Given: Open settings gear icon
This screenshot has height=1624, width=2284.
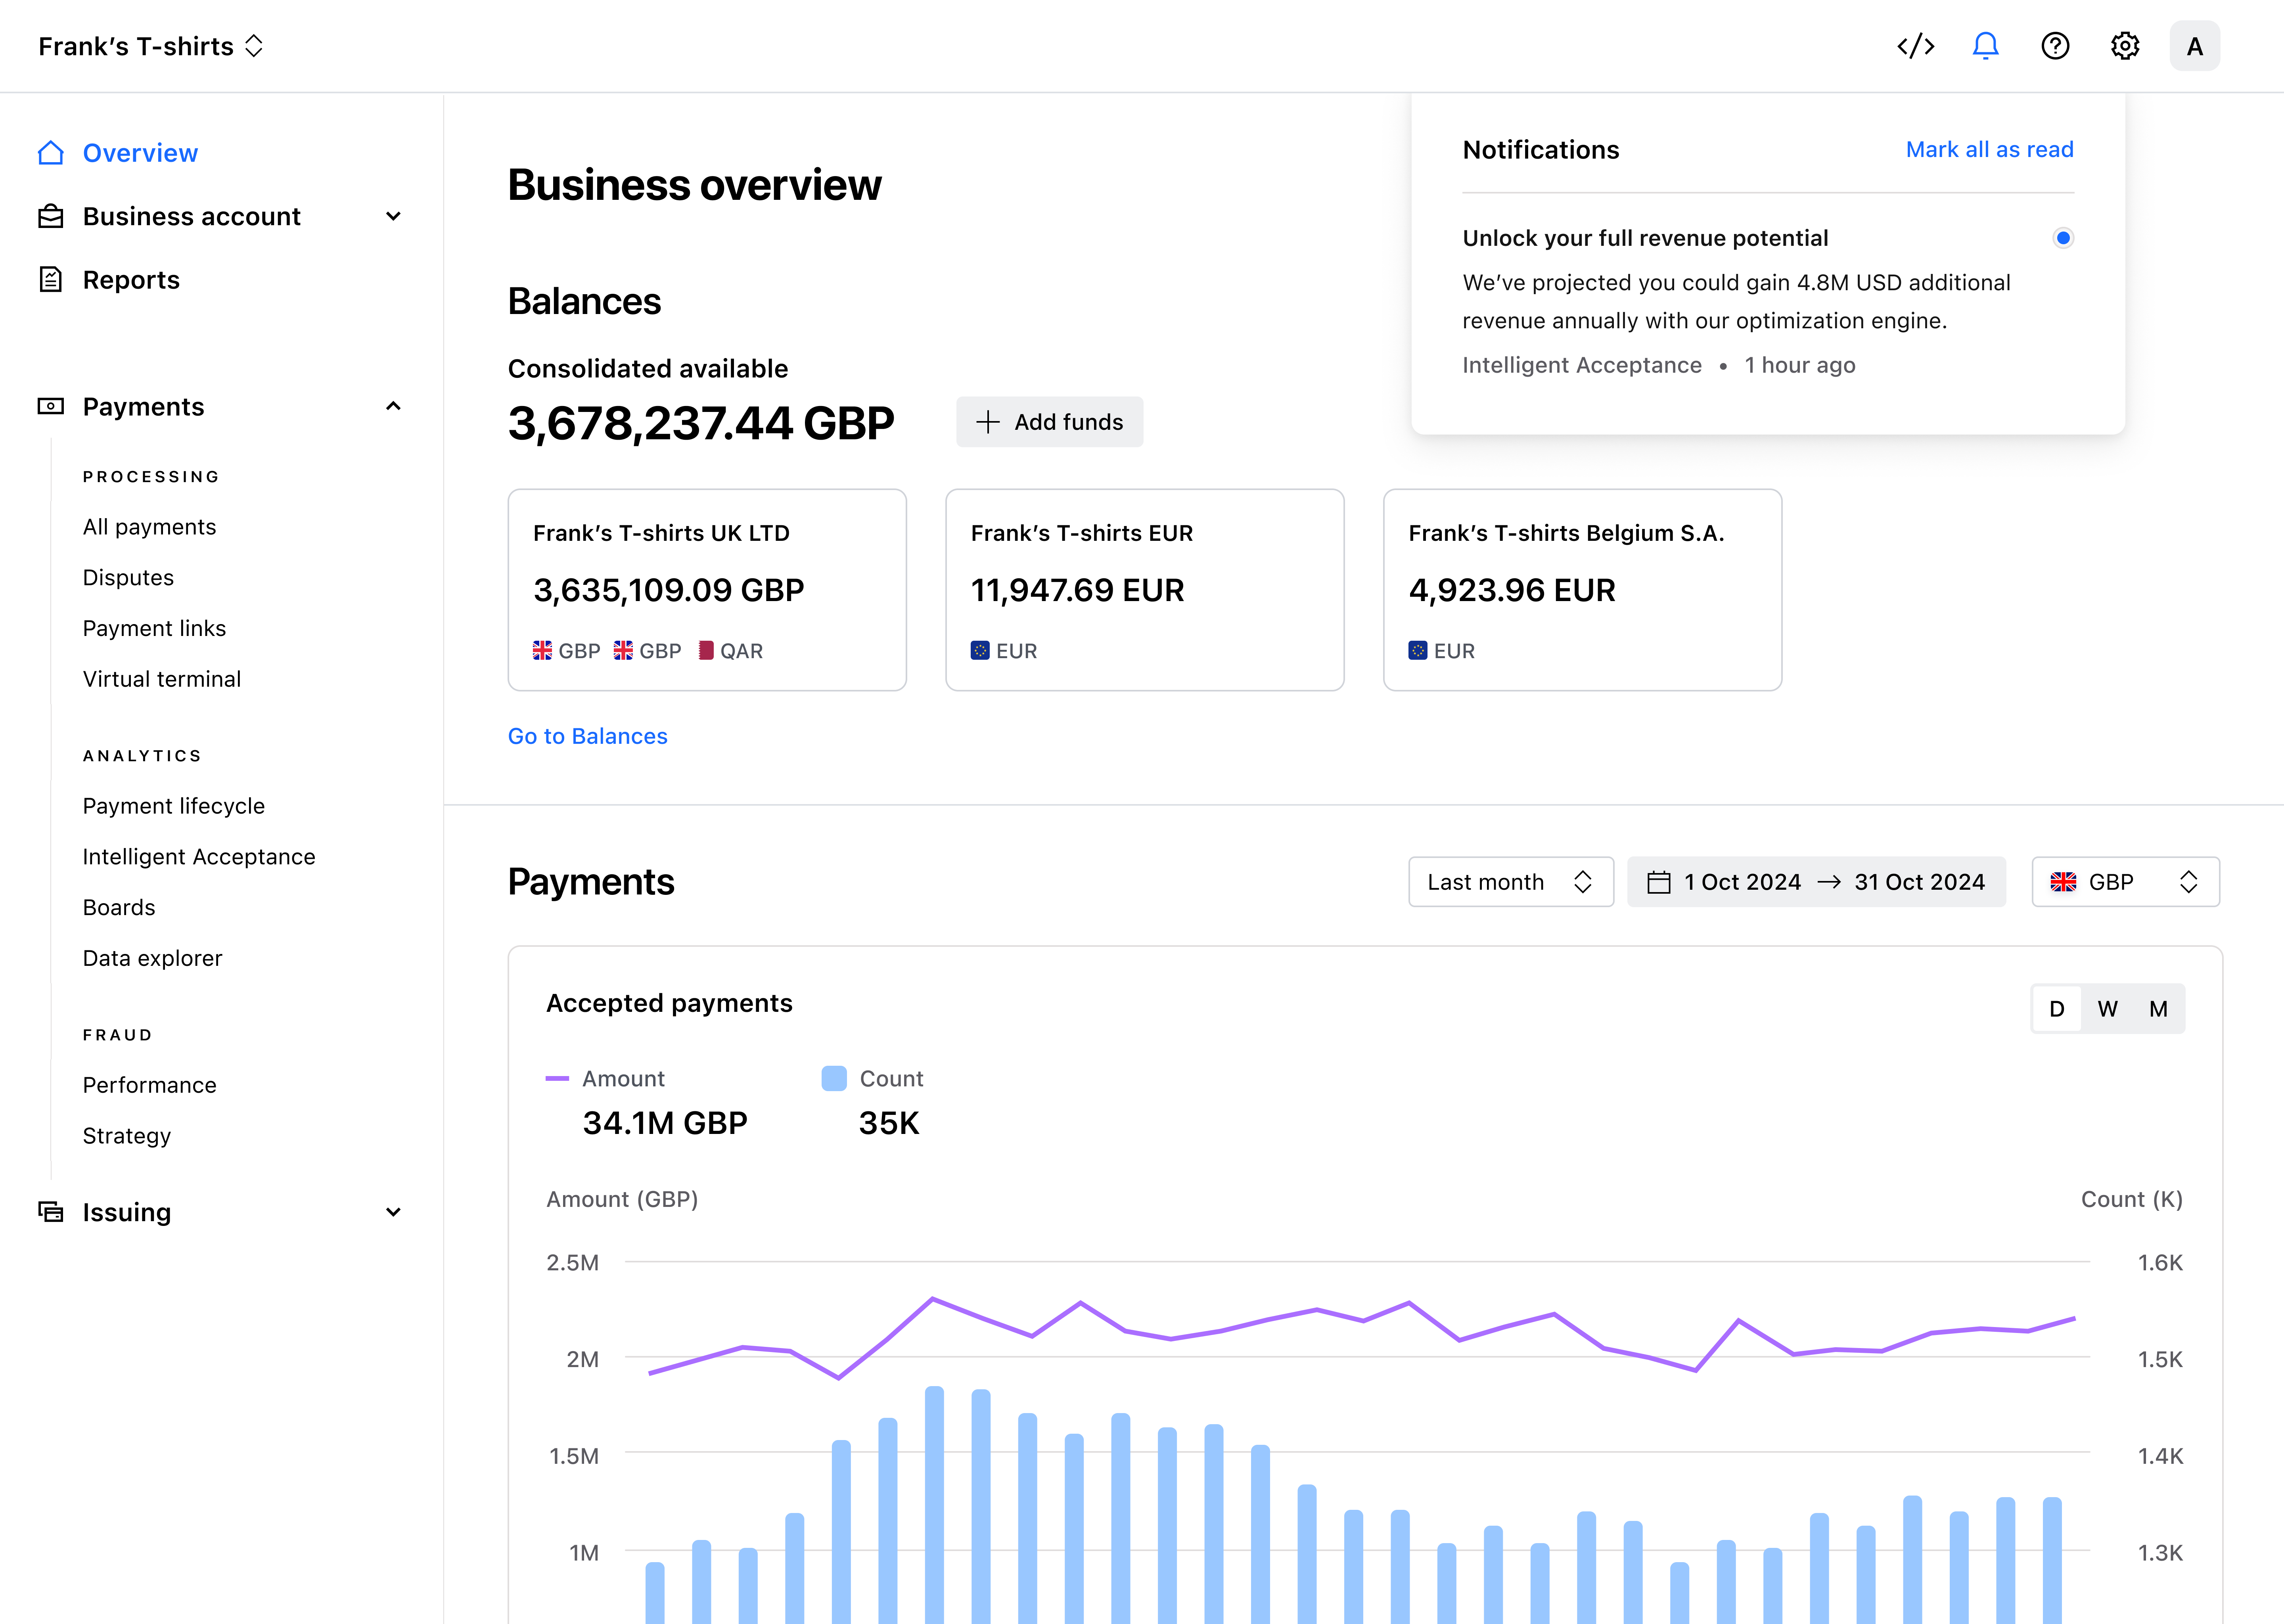Looking at the screenshot, I should coord(2125,46).
